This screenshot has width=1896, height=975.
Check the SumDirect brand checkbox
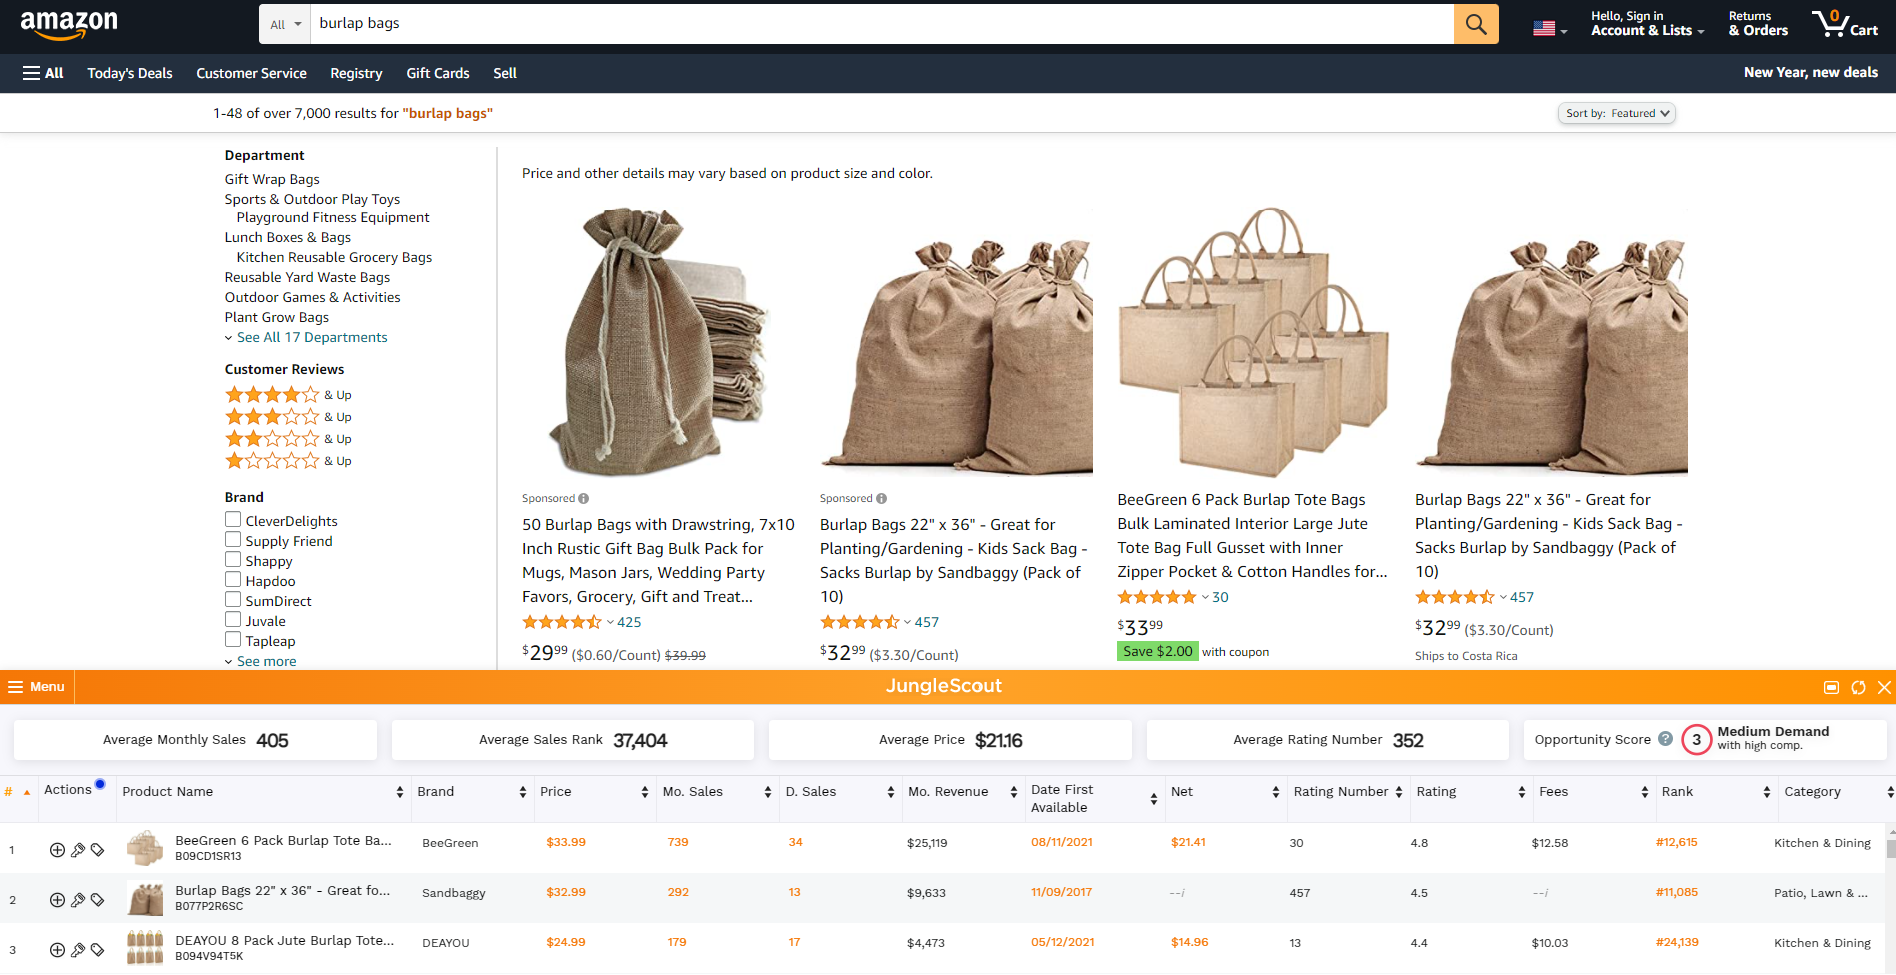(233, 600)
